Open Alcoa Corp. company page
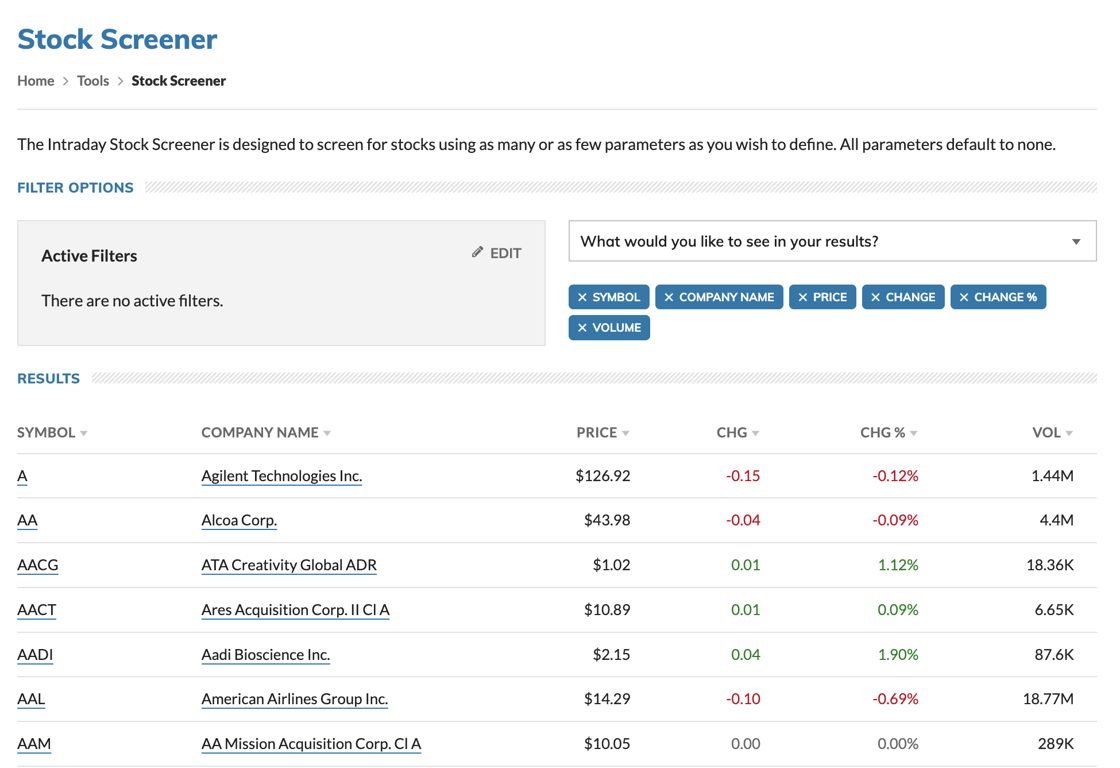Viewport: 1120px width, 768px height. (239, 520)
